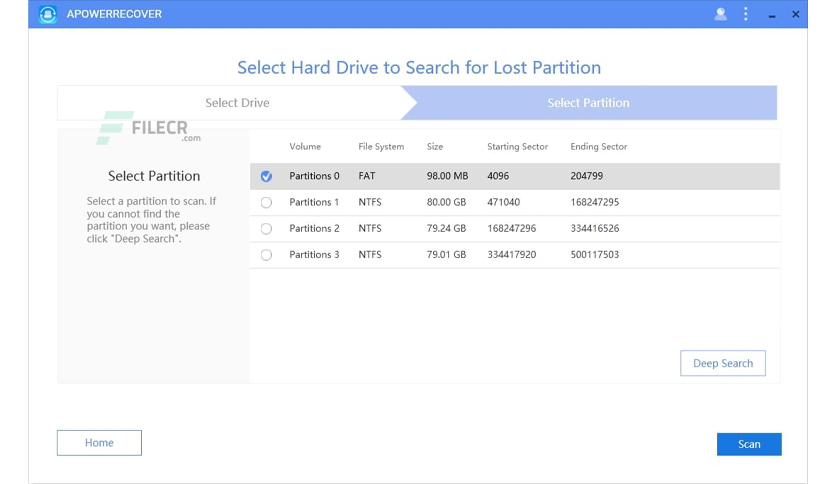Return to the Home screen button
Image resolution: width=836 pixels, height=484 pixels.
pos(99,442)
